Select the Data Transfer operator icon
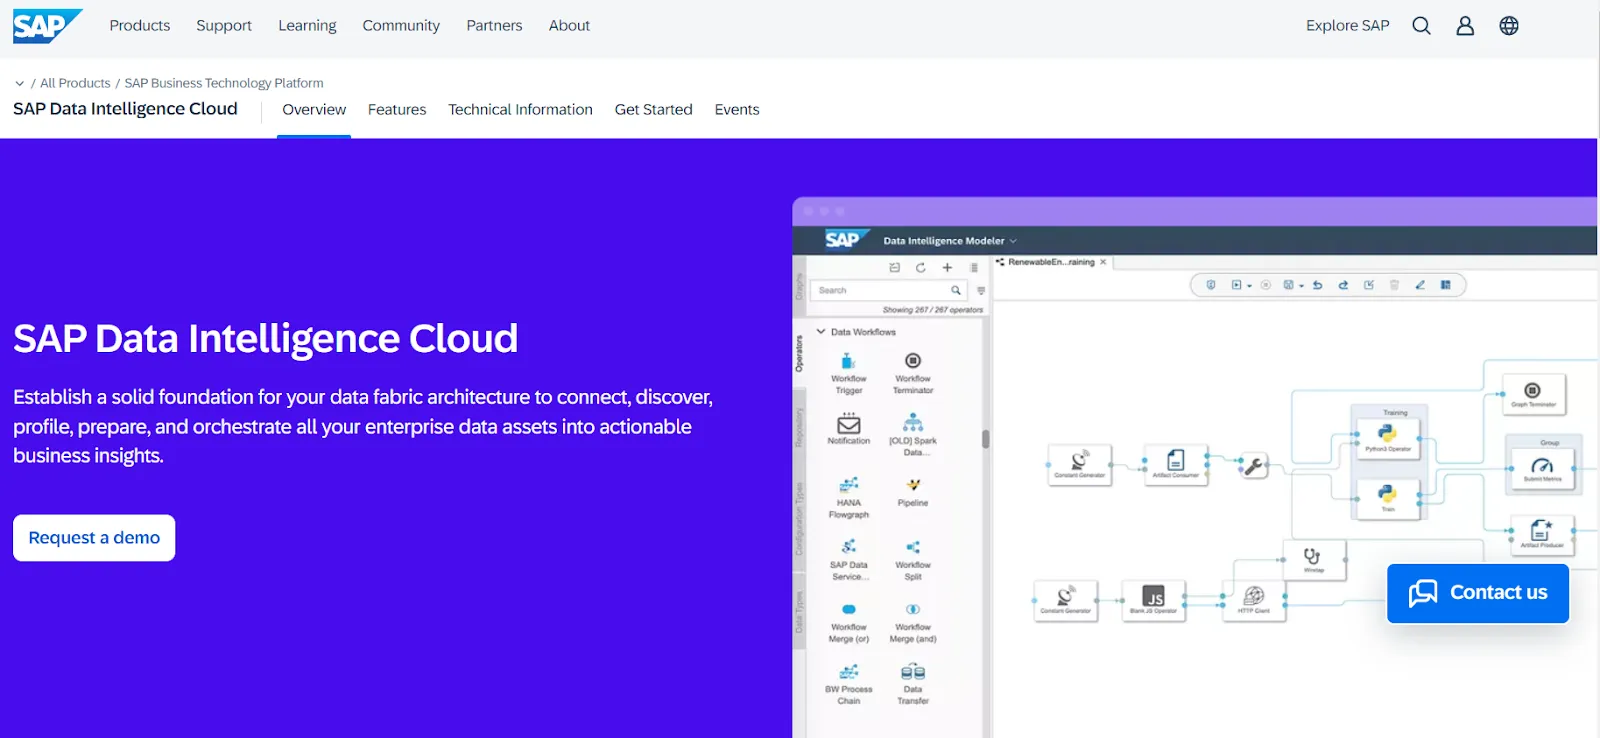 pos(913,672)
